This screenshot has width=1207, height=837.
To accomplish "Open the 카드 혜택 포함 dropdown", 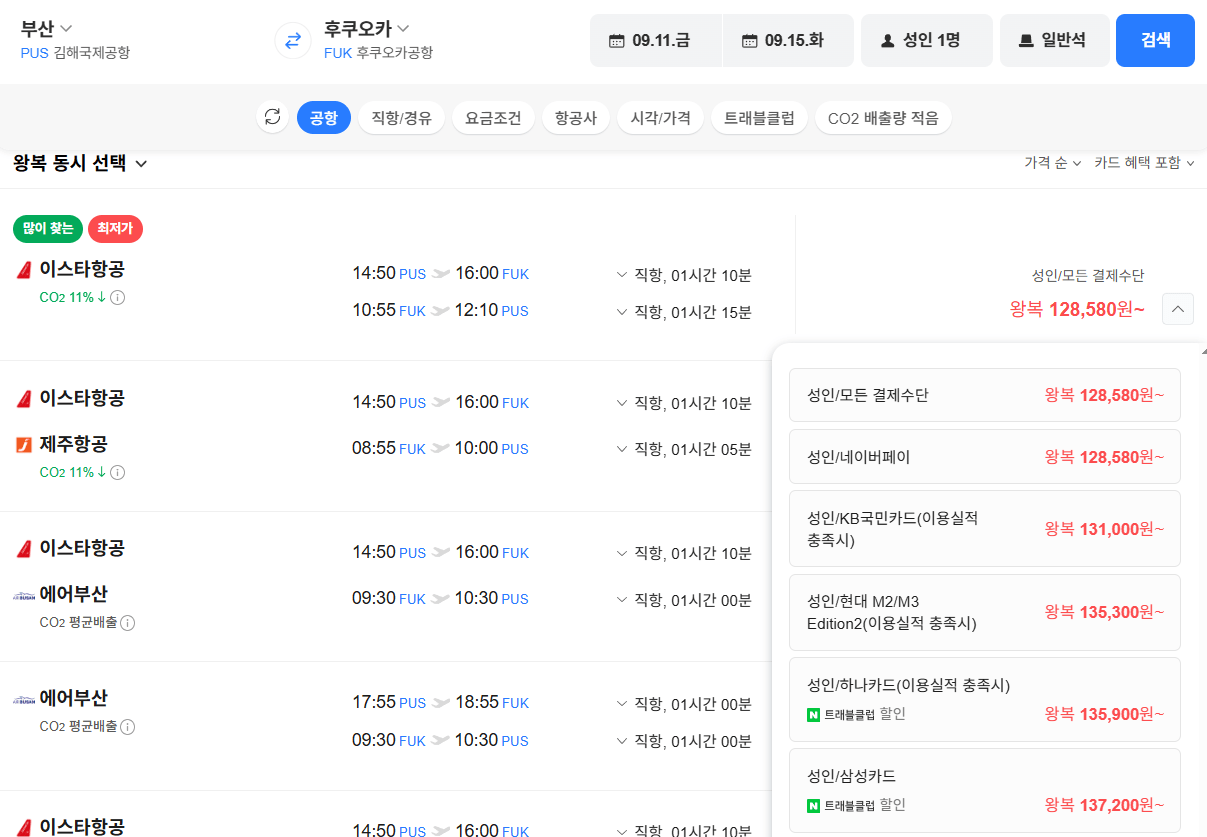I will (1143, 163).
